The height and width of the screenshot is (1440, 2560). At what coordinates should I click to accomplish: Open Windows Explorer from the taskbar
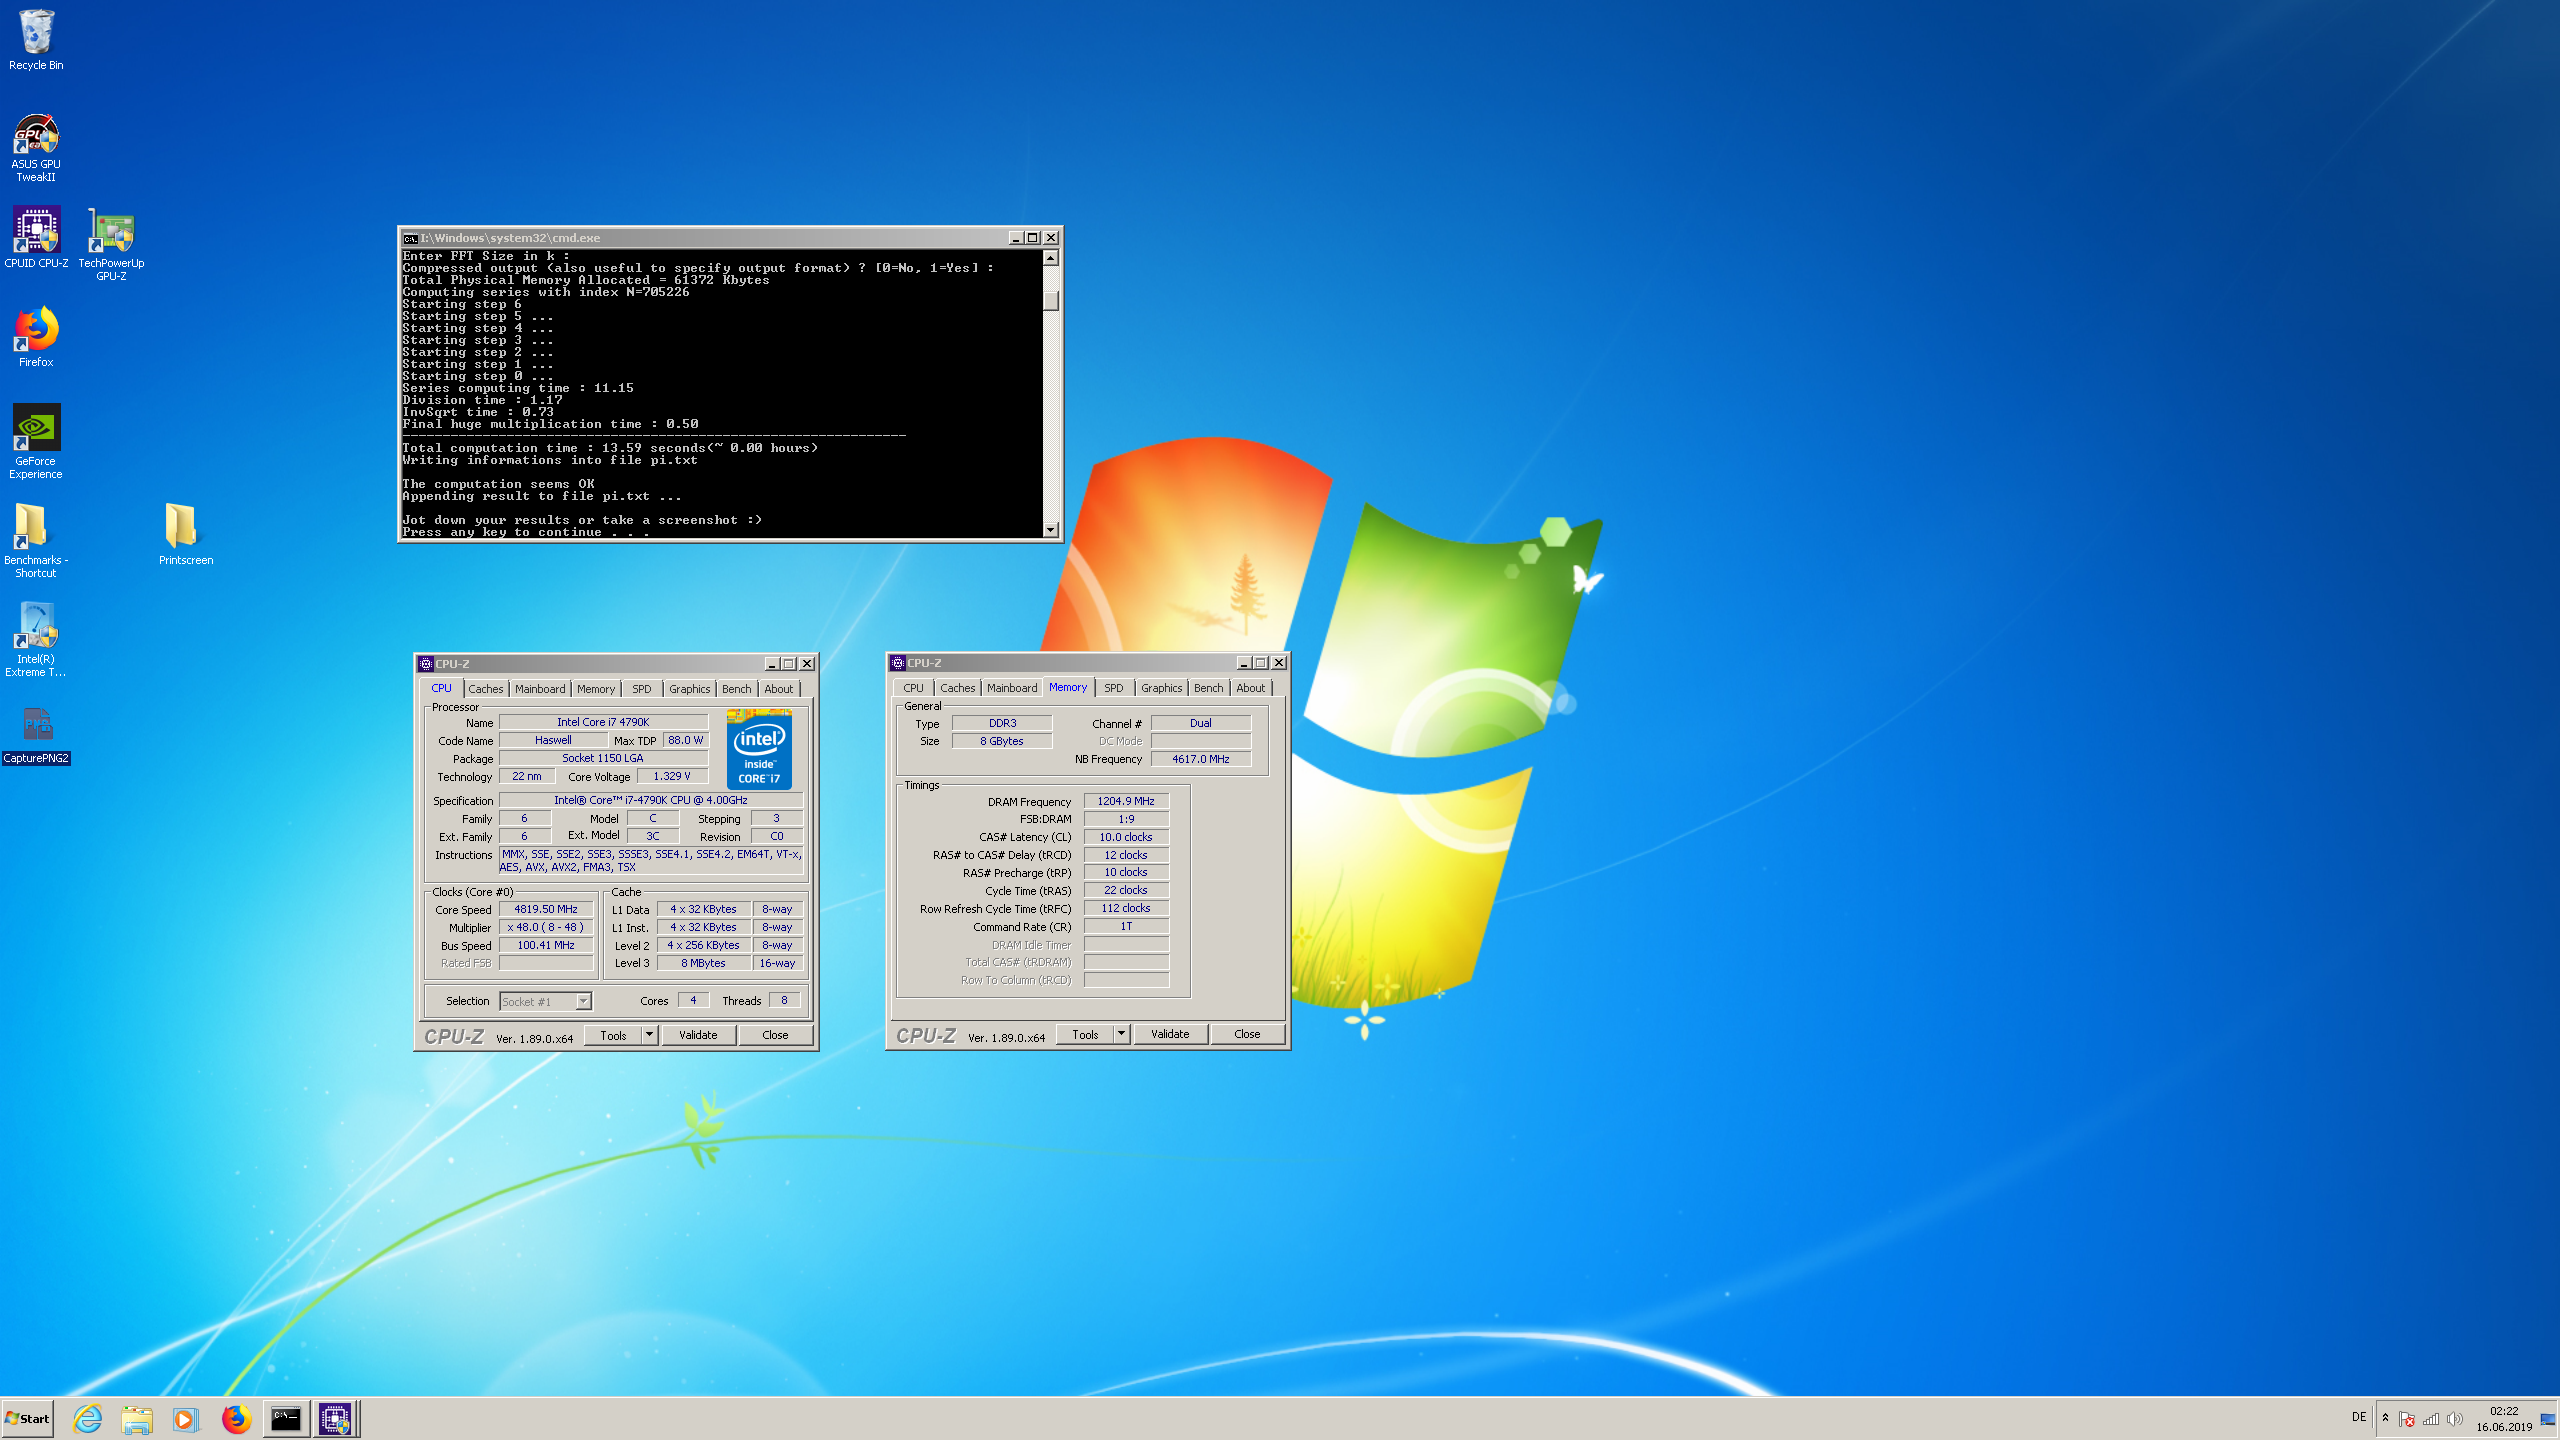pos(137,1418)
